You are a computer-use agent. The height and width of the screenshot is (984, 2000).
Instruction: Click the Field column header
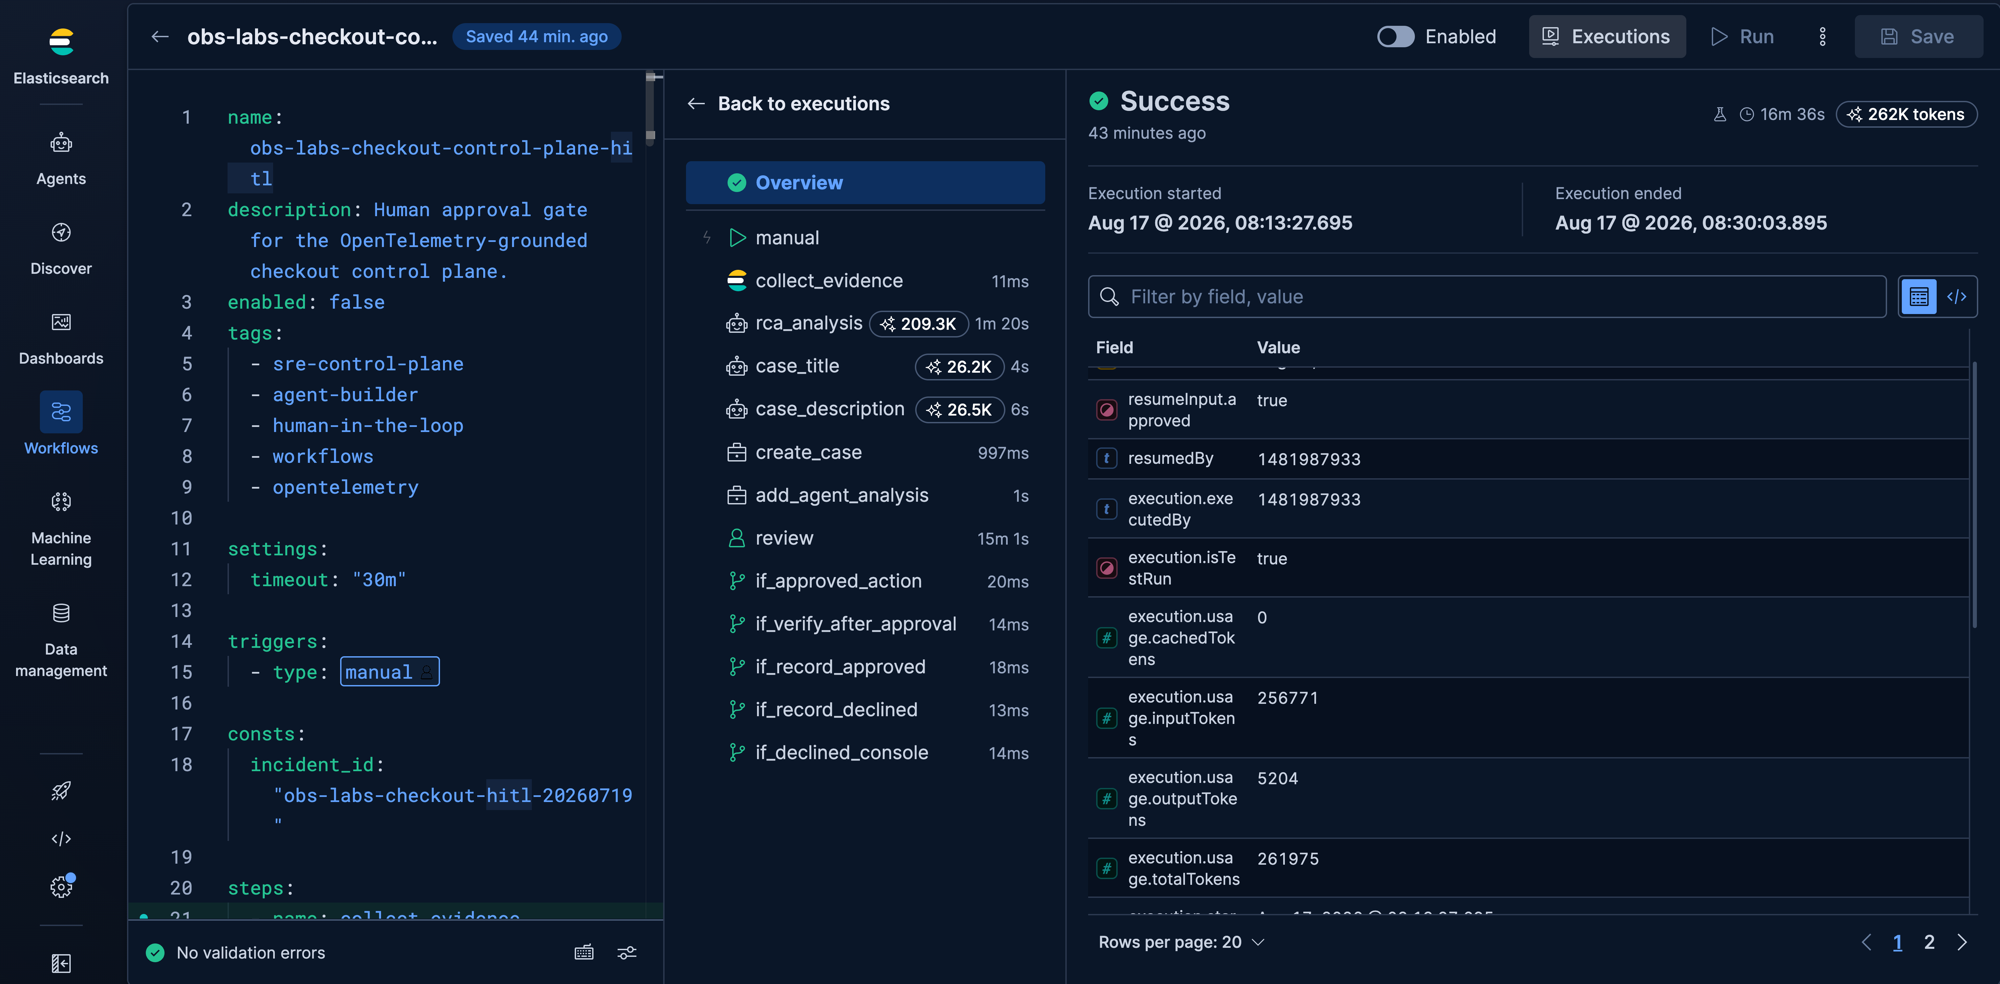coord(1114,348)
